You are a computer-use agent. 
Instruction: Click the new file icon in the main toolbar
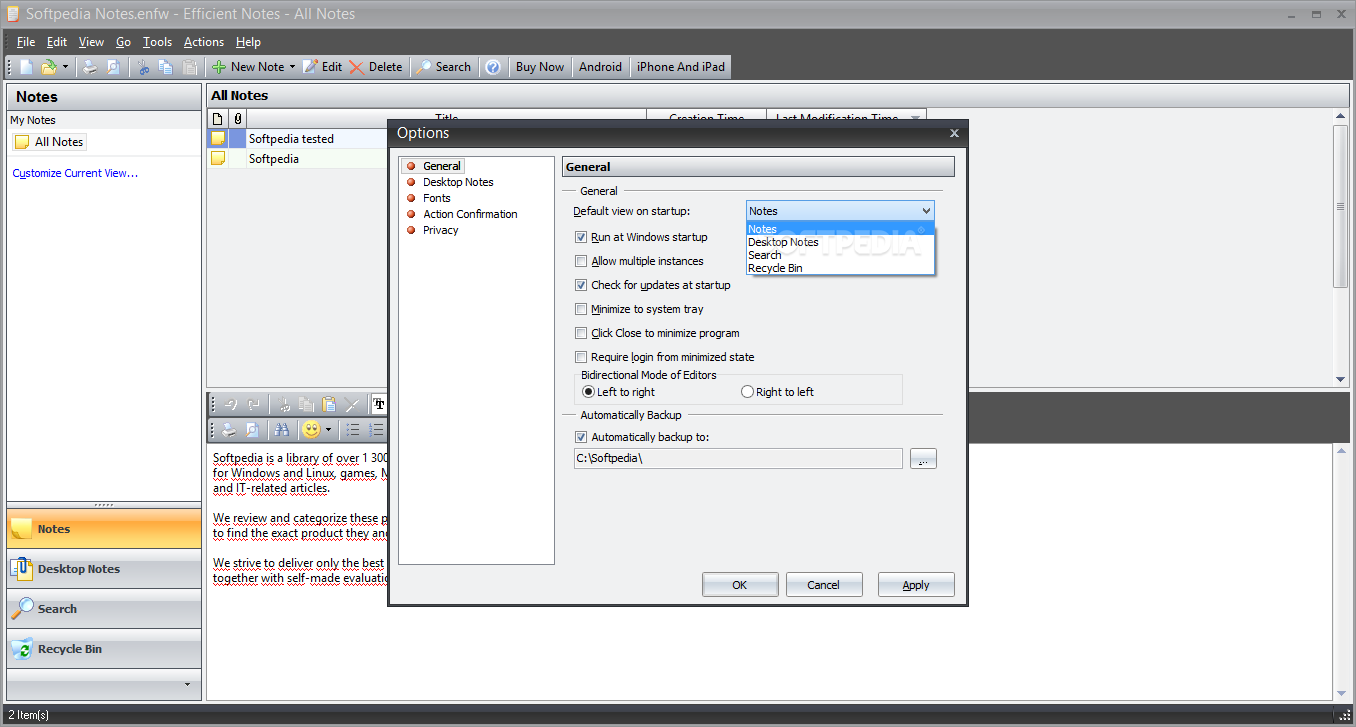[27, 67]
